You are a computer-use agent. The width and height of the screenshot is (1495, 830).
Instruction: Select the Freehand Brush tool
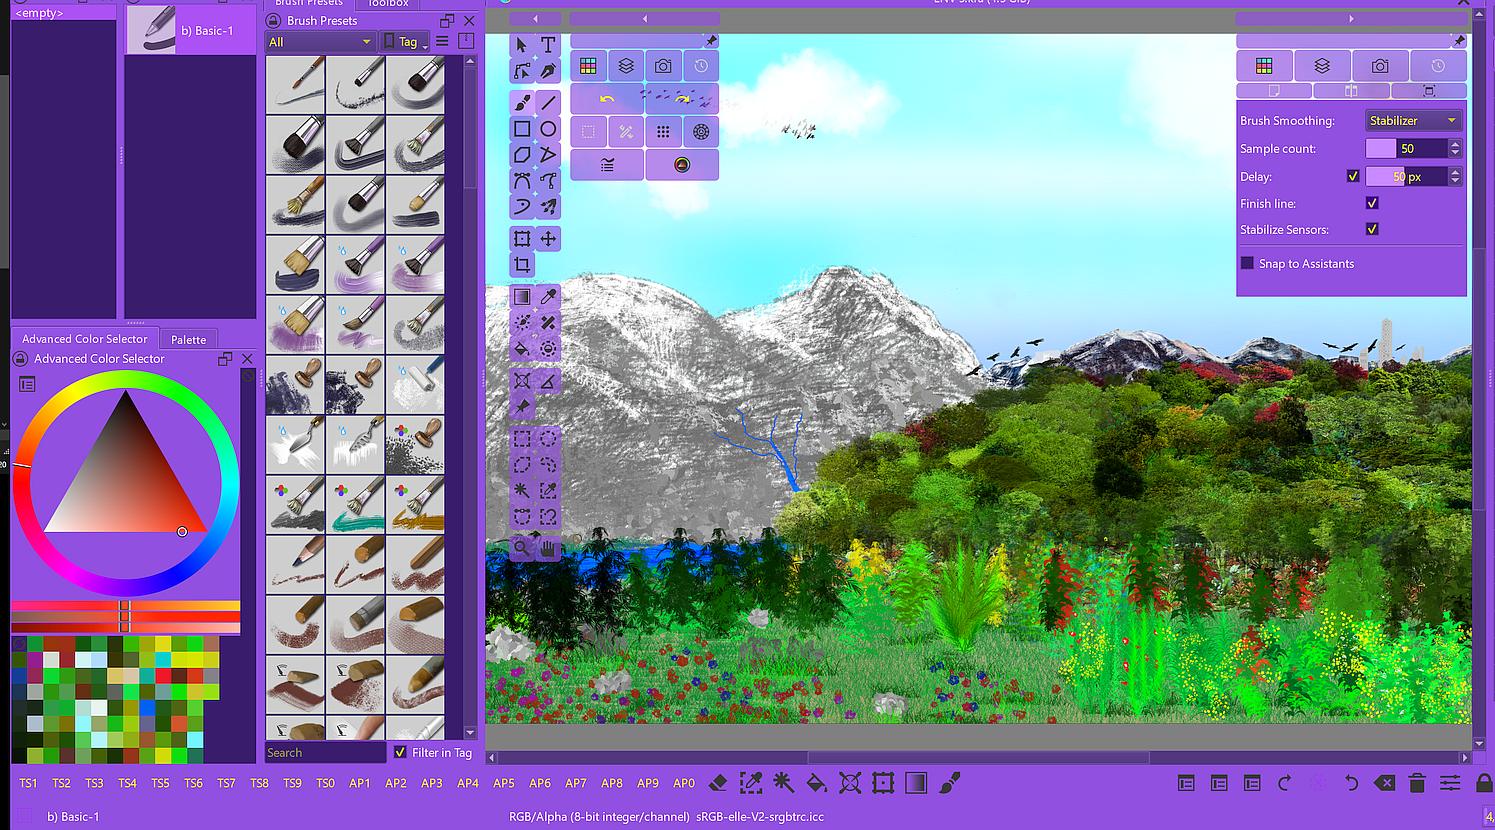522,103
